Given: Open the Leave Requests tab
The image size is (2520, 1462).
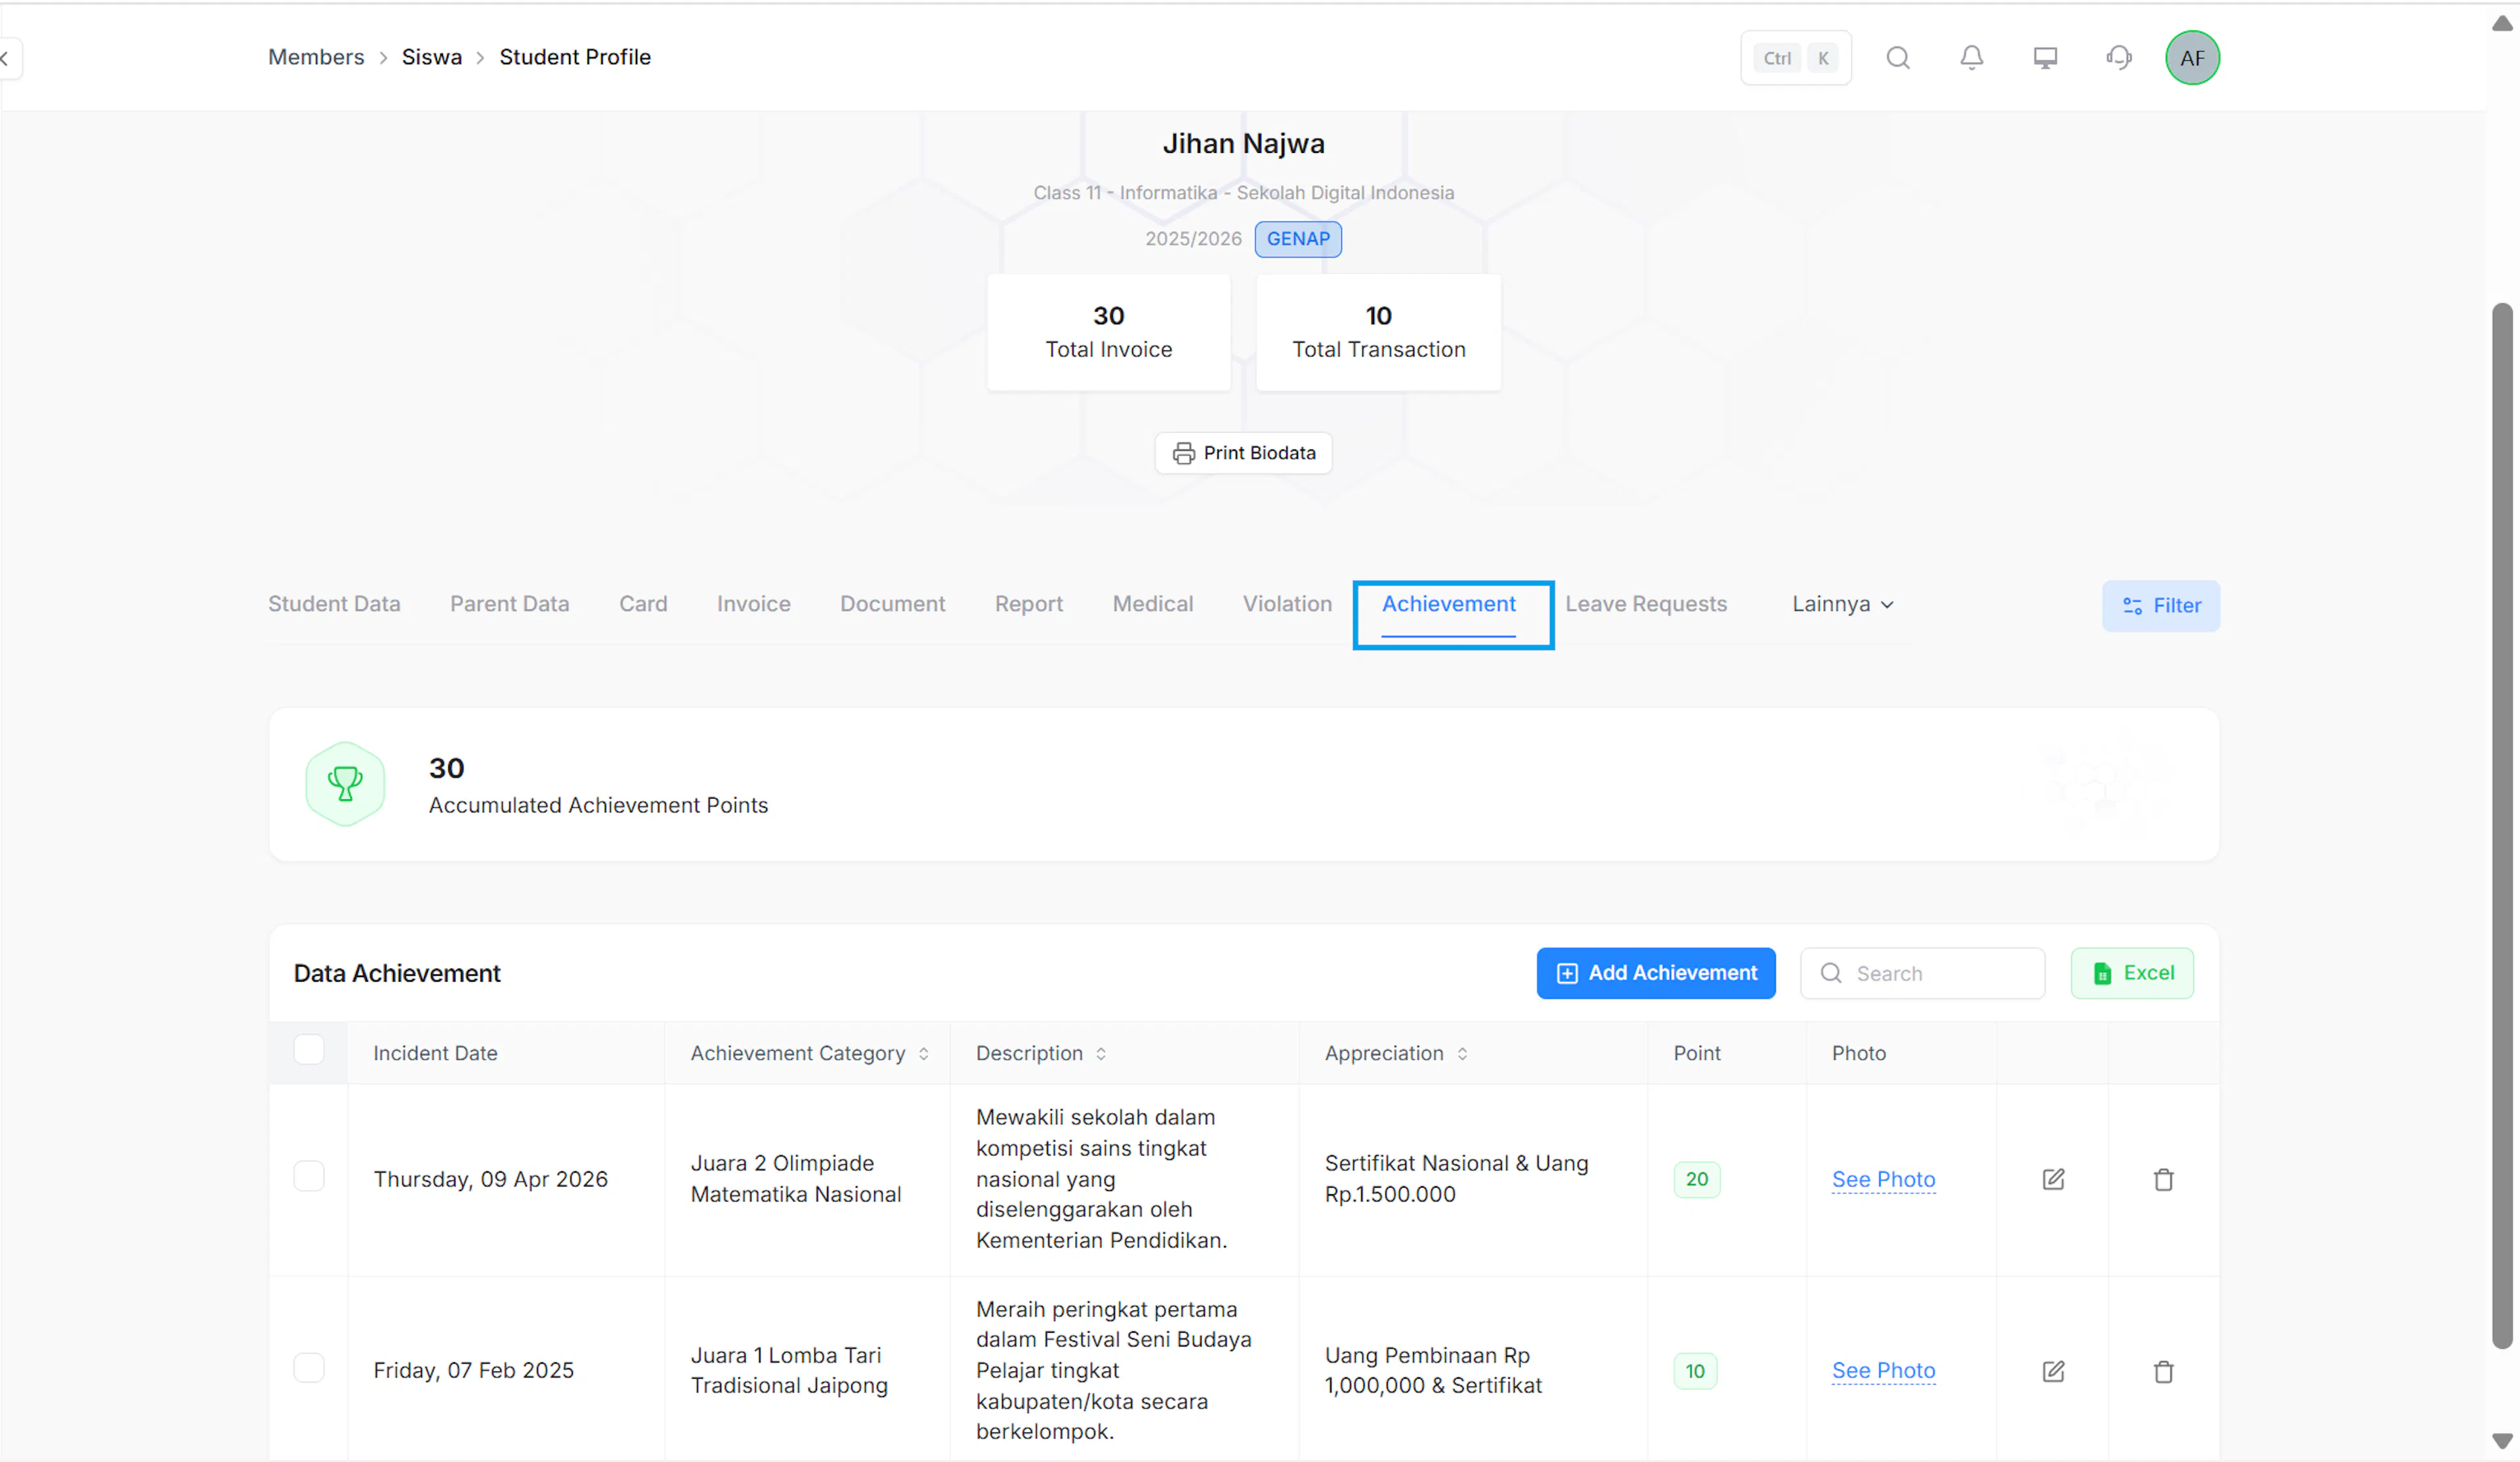Looking at the screenshot, I should [1646, 604].
